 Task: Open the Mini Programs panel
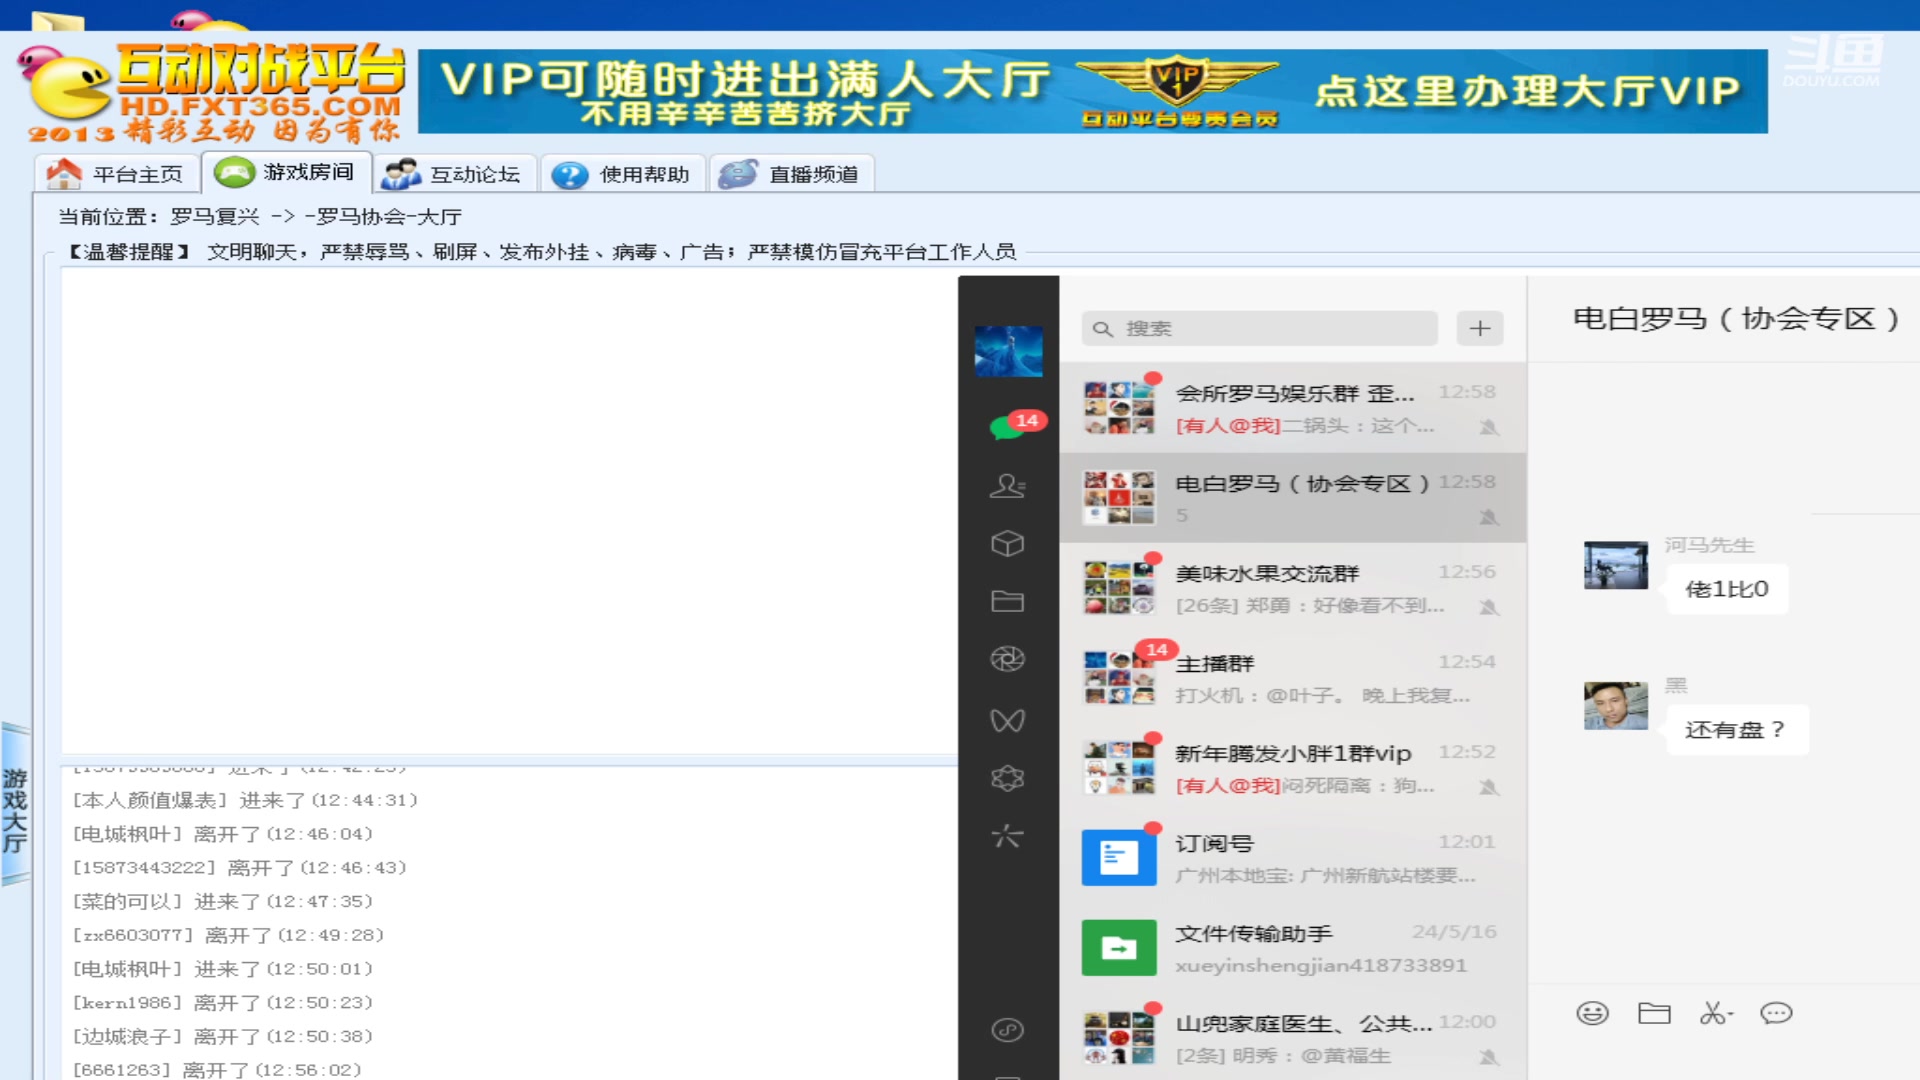pyautogui.click(x=1008, y=779)
